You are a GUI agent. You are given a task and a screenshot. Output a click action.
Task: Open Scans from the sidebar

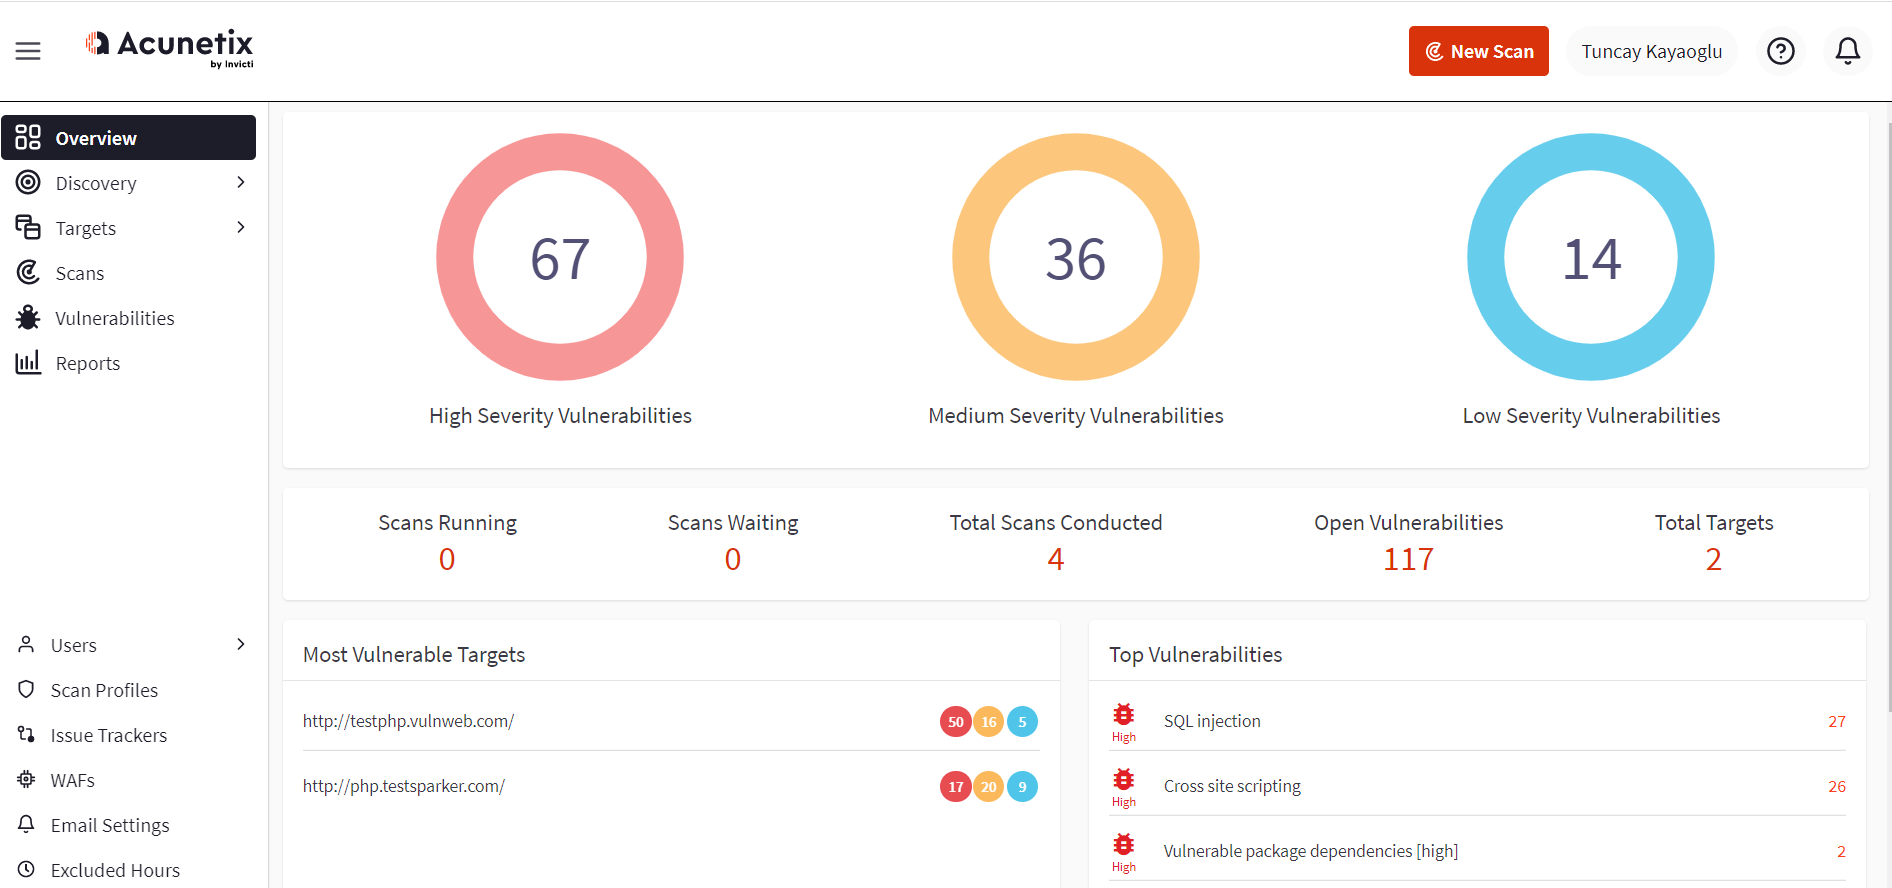[x=80, y=273]
